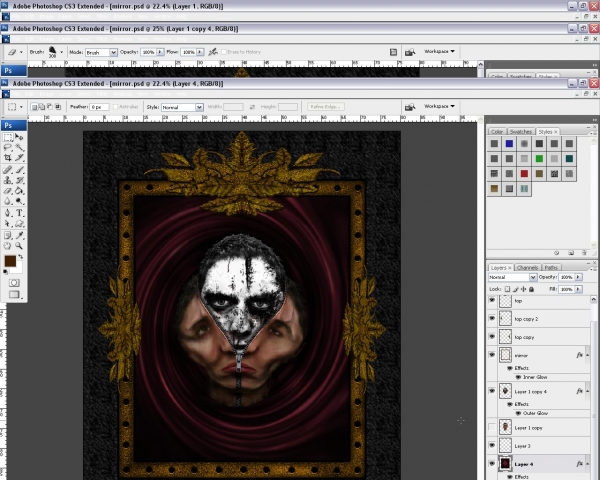Select the Notes tool

[8, 235]
